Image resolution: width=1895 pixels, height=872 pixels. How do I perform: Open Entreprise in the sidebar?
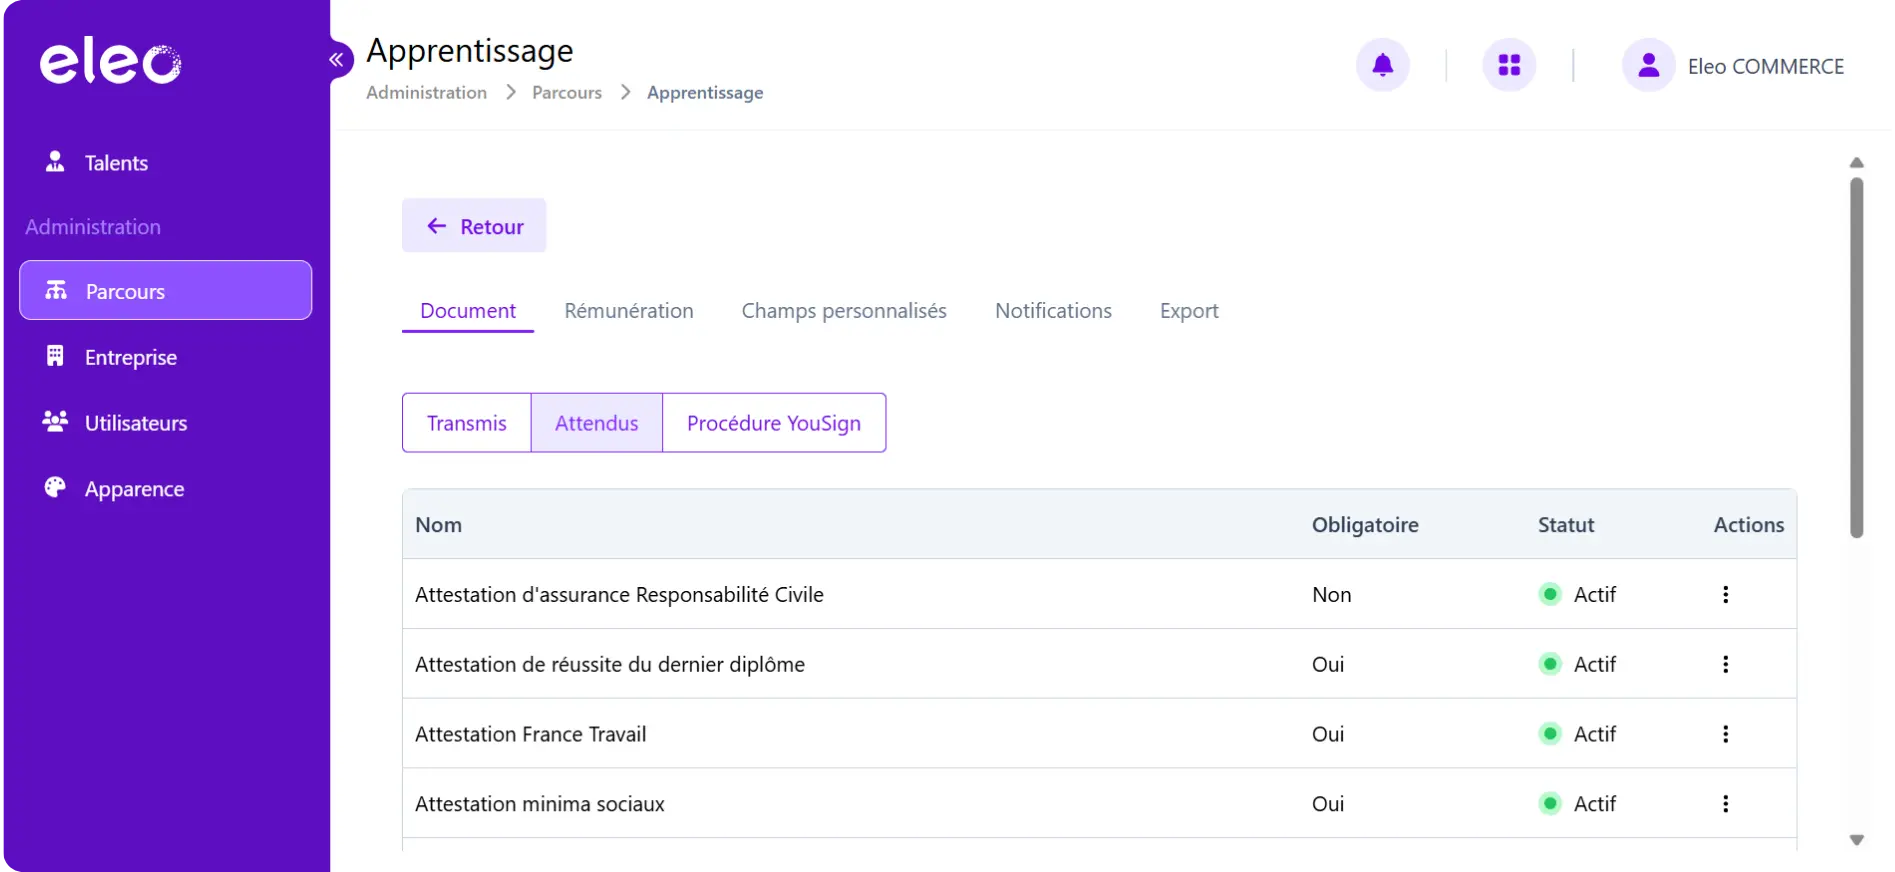165,357
